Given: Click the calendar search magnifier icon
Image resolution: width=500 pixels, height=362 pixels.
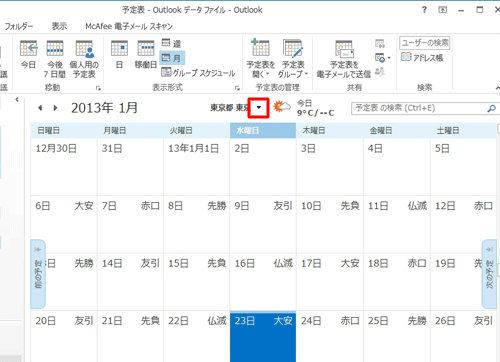Looking at the screenshot, I should pyautogui.click(x=491, y=108).
